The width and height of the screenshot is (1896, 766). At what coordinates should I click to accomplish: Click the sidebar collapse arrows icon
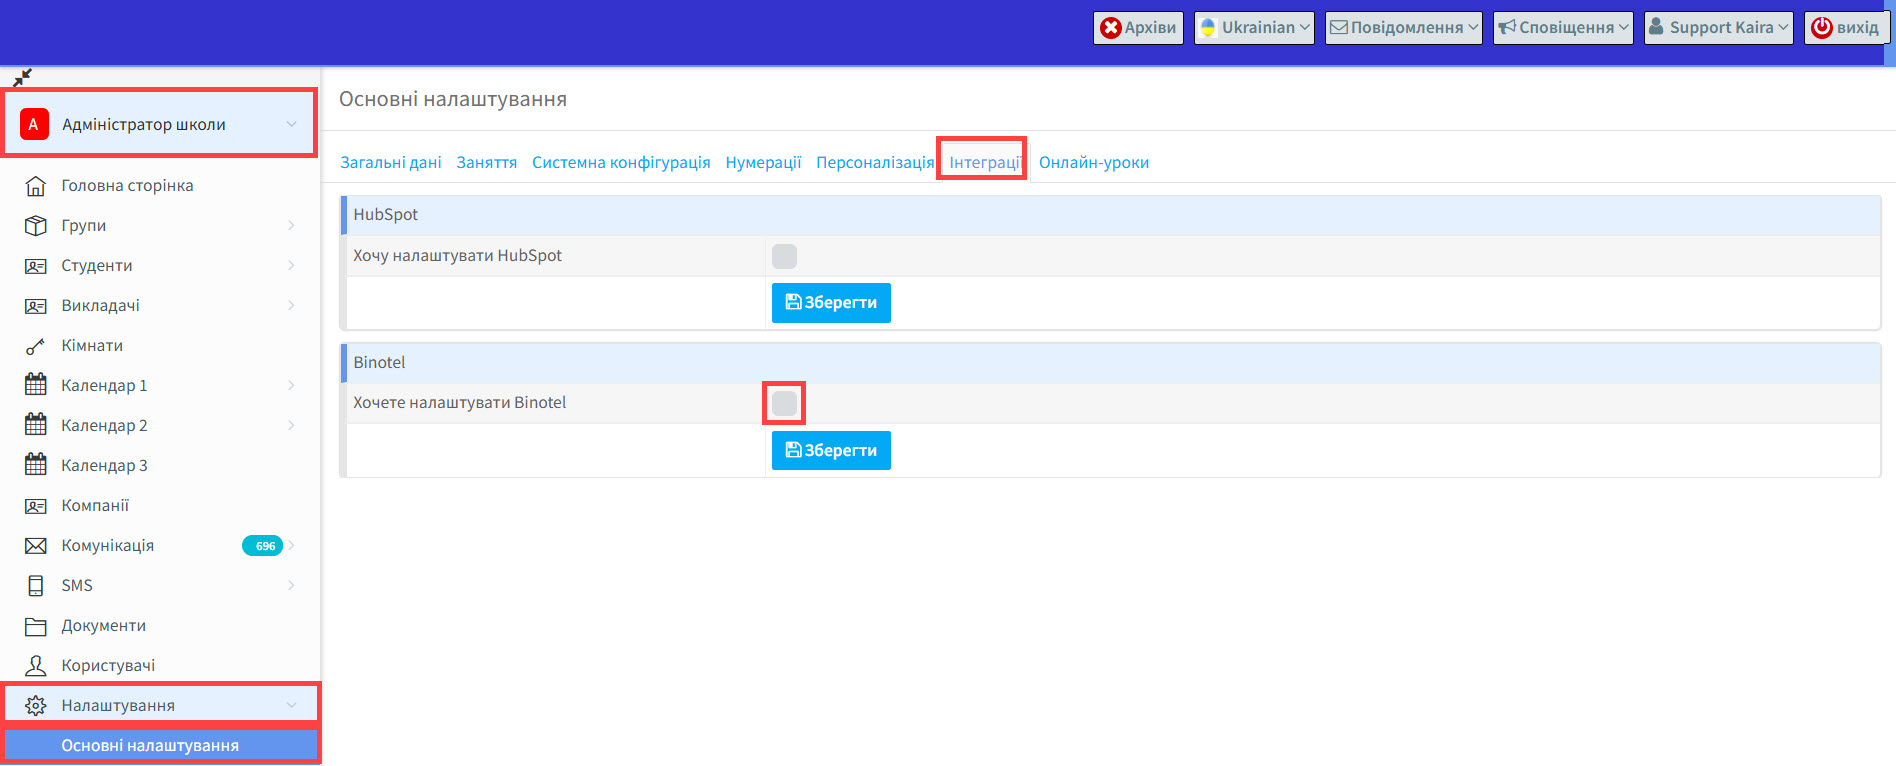[22, 77]
